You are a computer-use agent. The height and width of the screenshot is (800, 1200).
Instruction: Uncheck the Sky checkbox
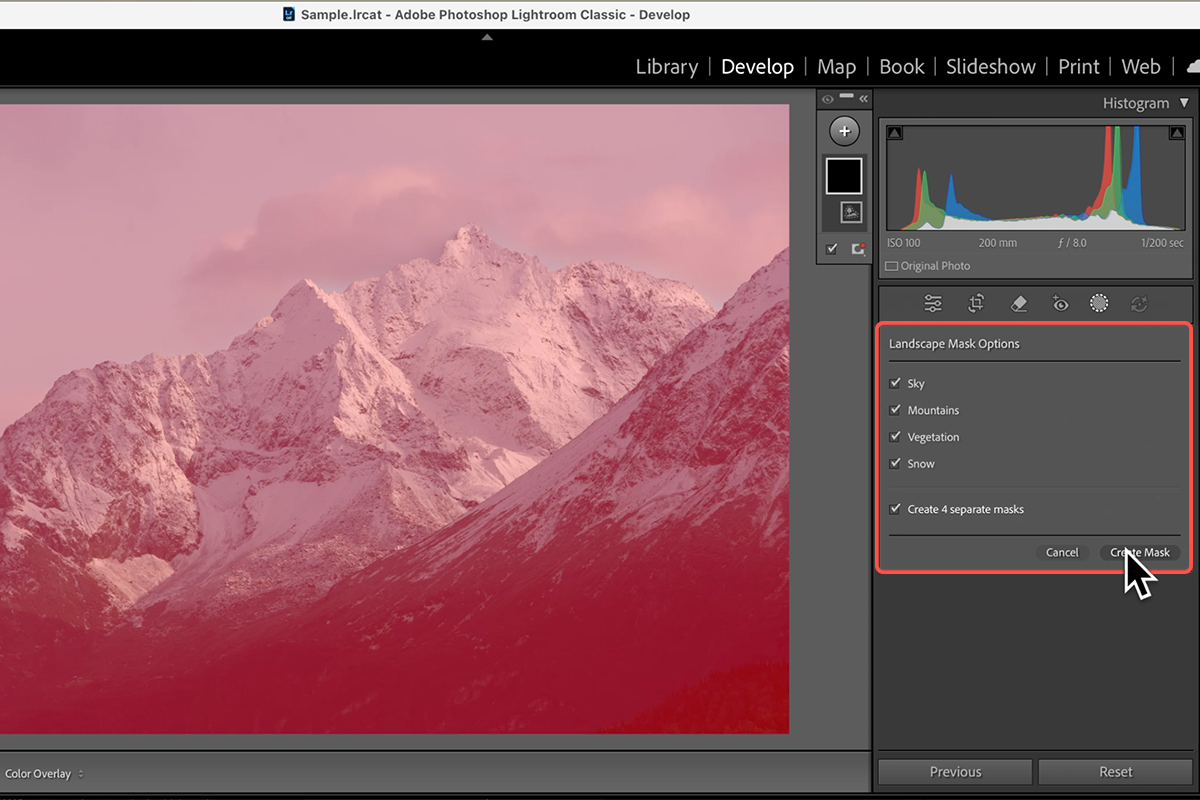(895, 383)
